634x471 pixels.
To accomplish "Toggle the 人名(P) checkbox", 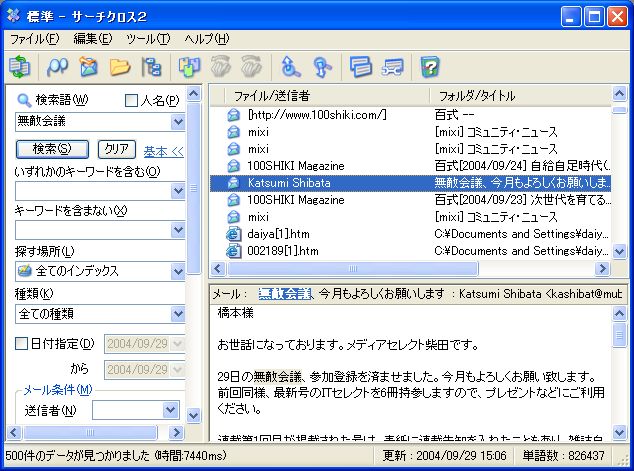I will tap(131, 100).
